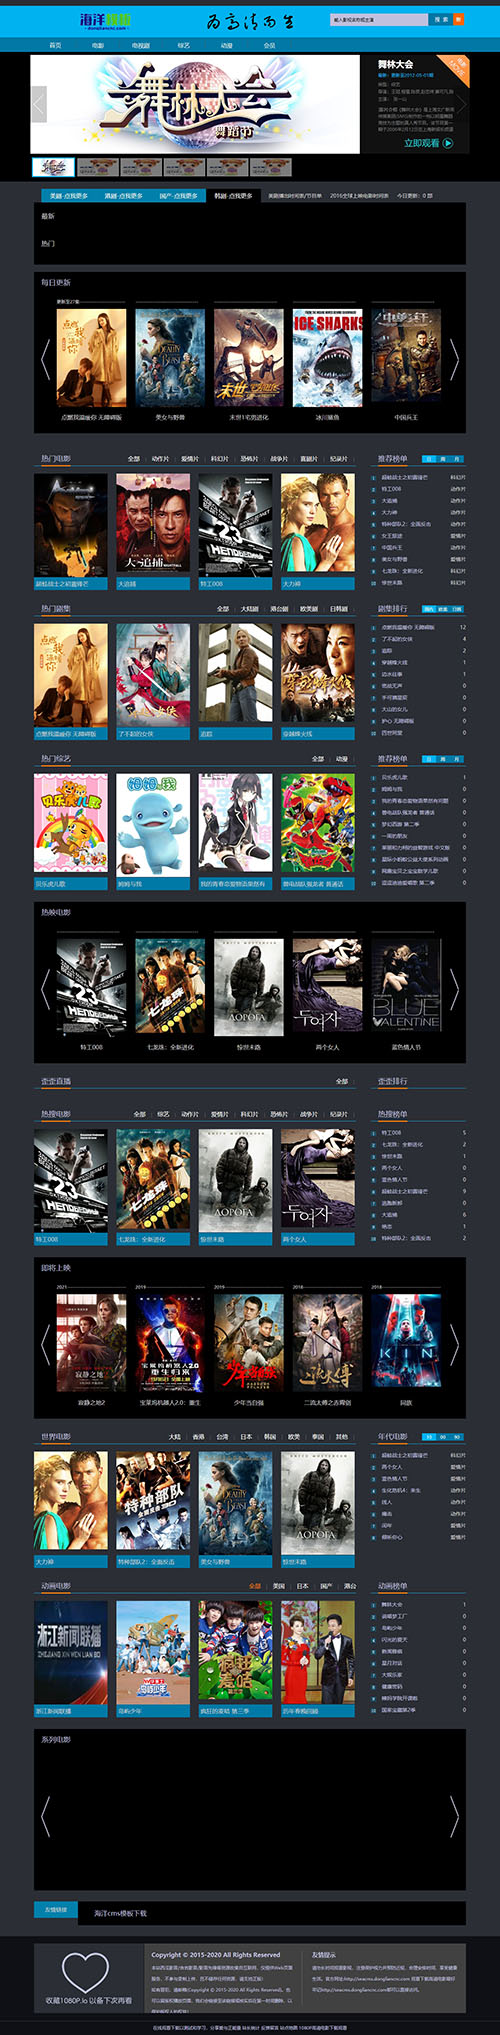This screenshot has height=2035, width=500.
Task: Select 动作片 filter in 热门电影
Action: point(161,459)
